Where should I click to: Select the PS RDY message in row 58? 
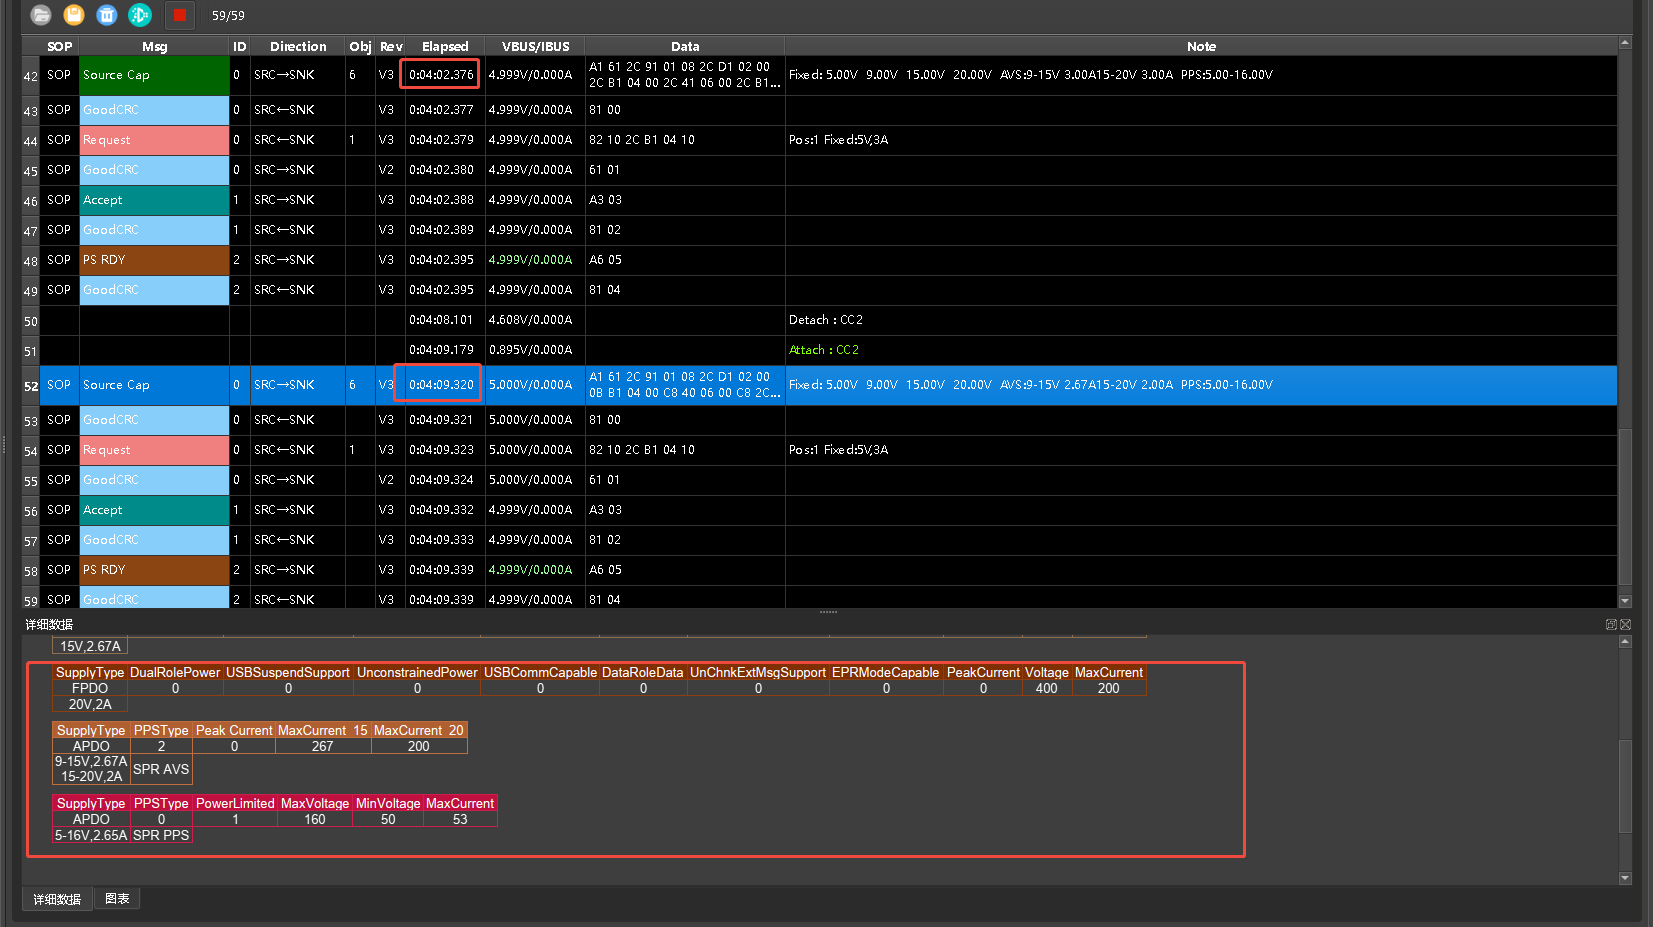pos(154,570)
